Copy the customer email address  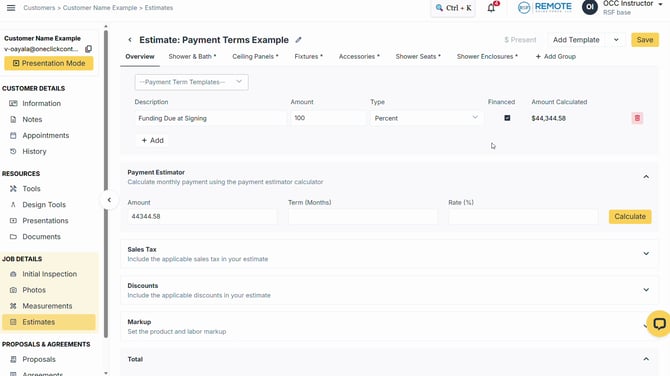click(x=88, y=49)
